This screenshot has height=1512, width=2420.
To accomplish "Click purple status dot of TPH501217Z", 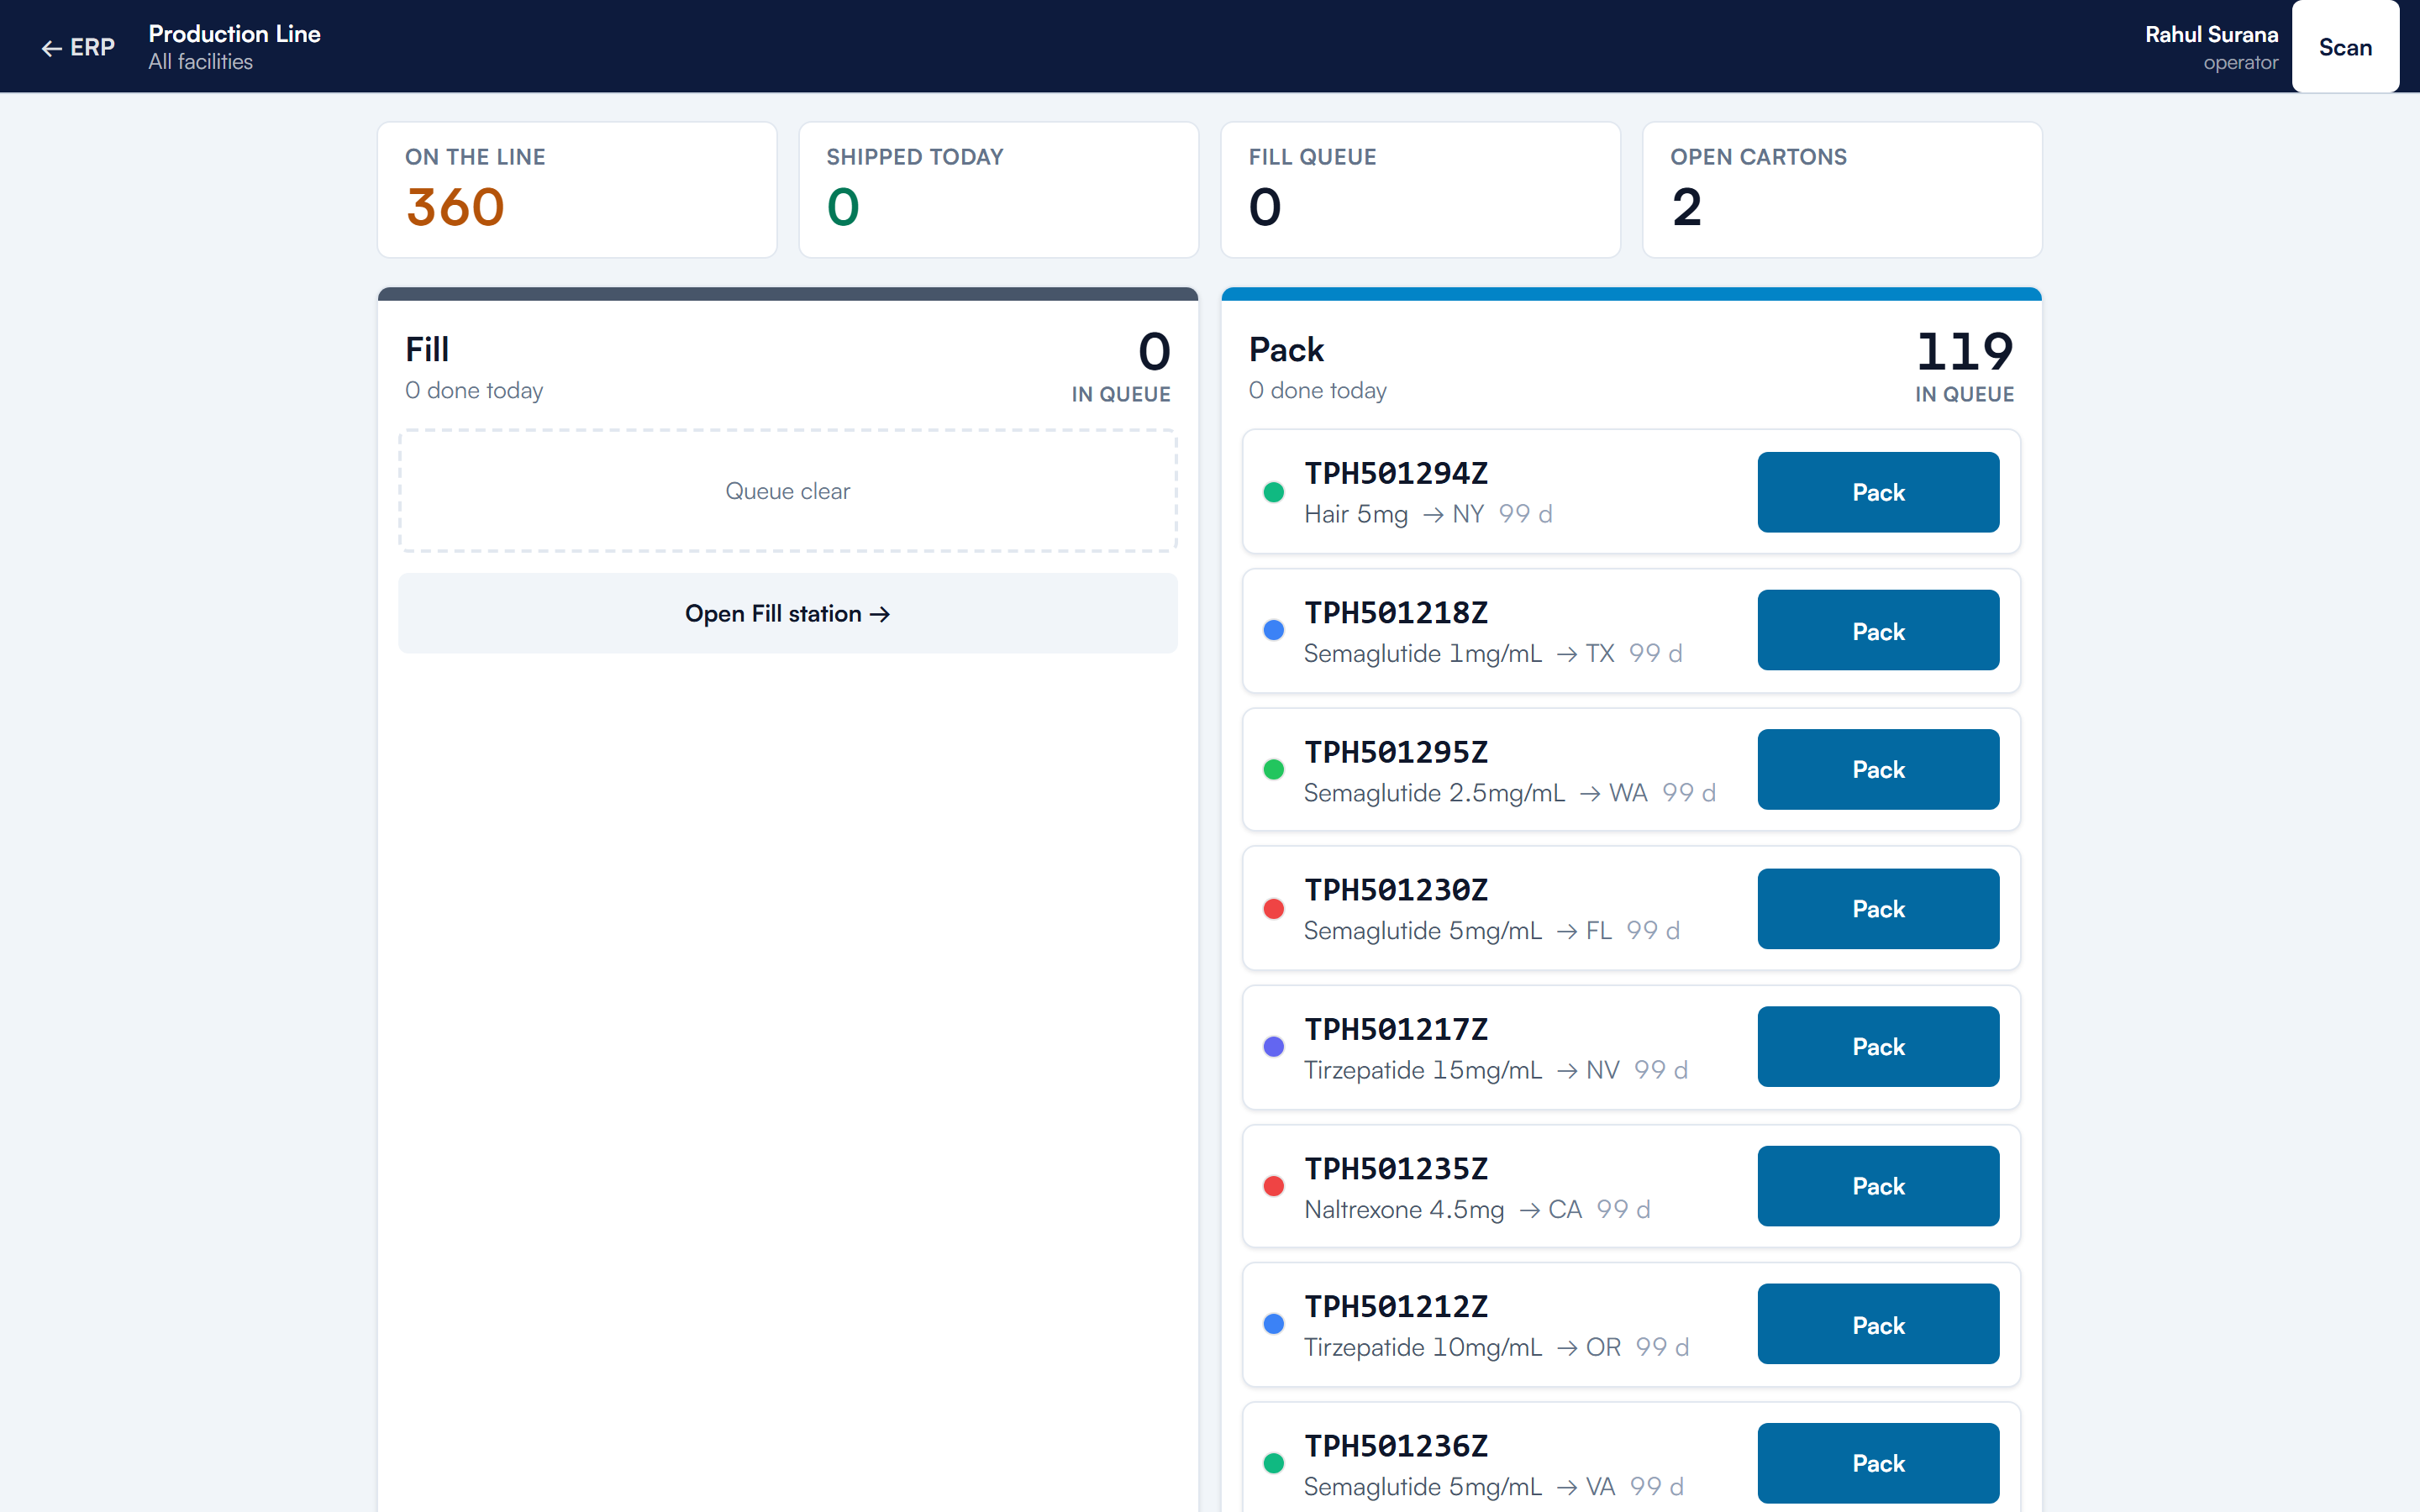I will (x=1273, y=1047).
